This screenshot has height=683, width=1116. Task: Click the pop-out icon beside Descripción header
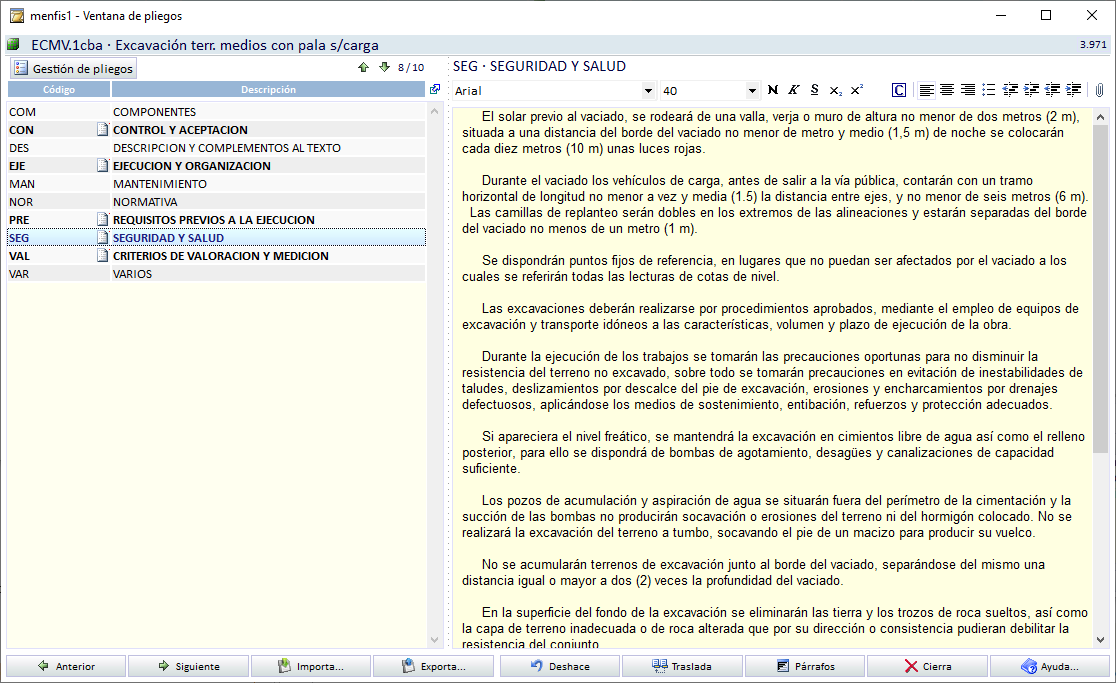tap(435, 89)
